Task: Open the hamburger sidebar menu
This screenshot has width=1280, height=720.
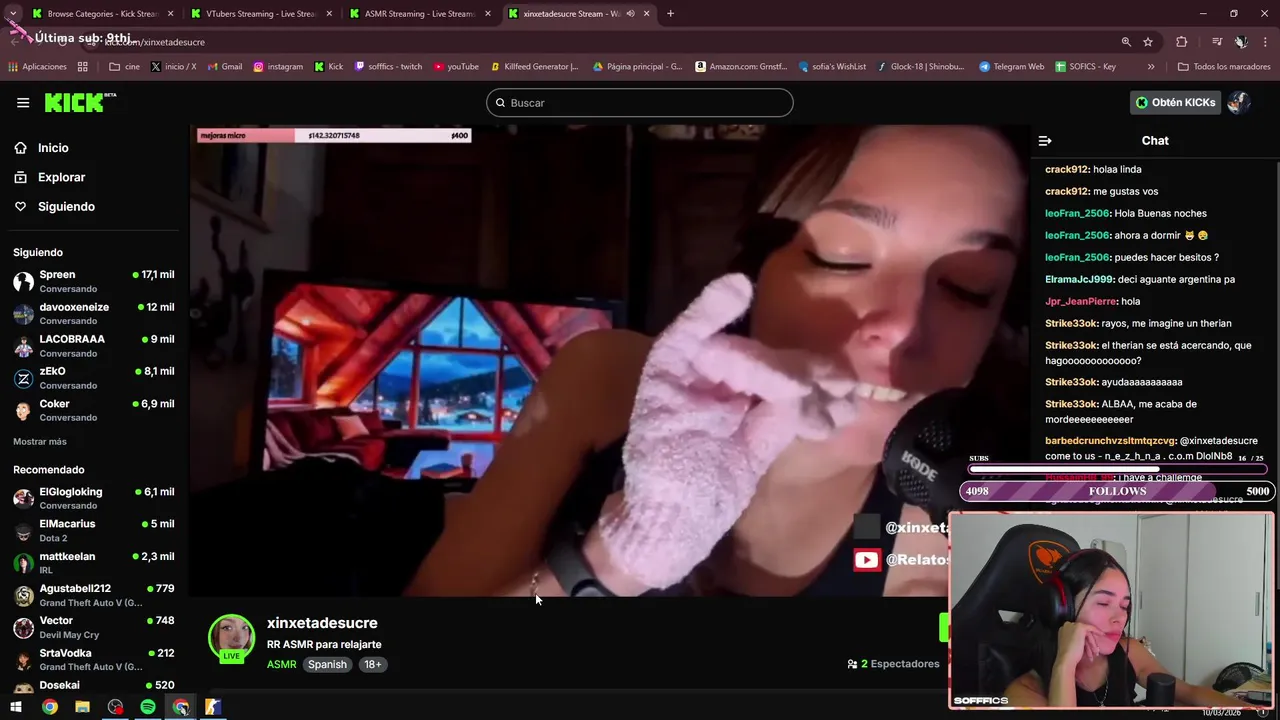Action: [x=23, y=102]
